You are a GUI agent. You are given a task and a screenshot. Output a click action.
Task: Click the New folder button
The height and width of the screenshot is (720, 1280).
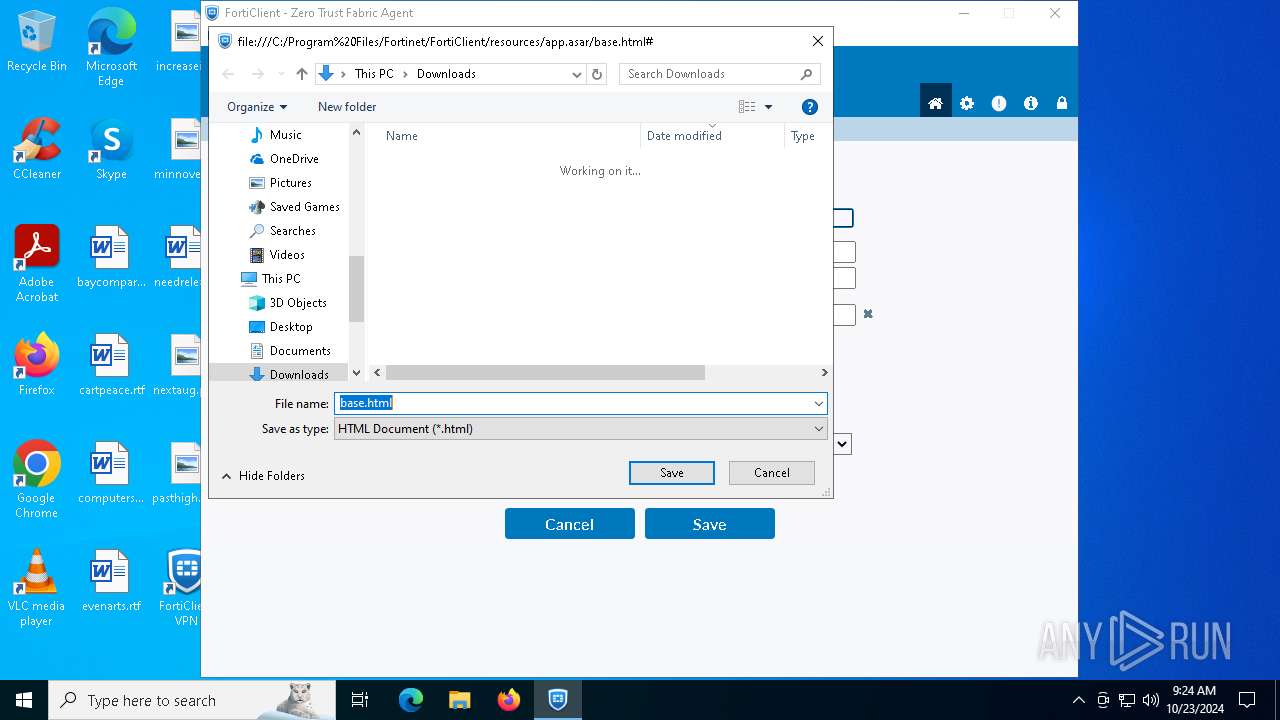347,107
